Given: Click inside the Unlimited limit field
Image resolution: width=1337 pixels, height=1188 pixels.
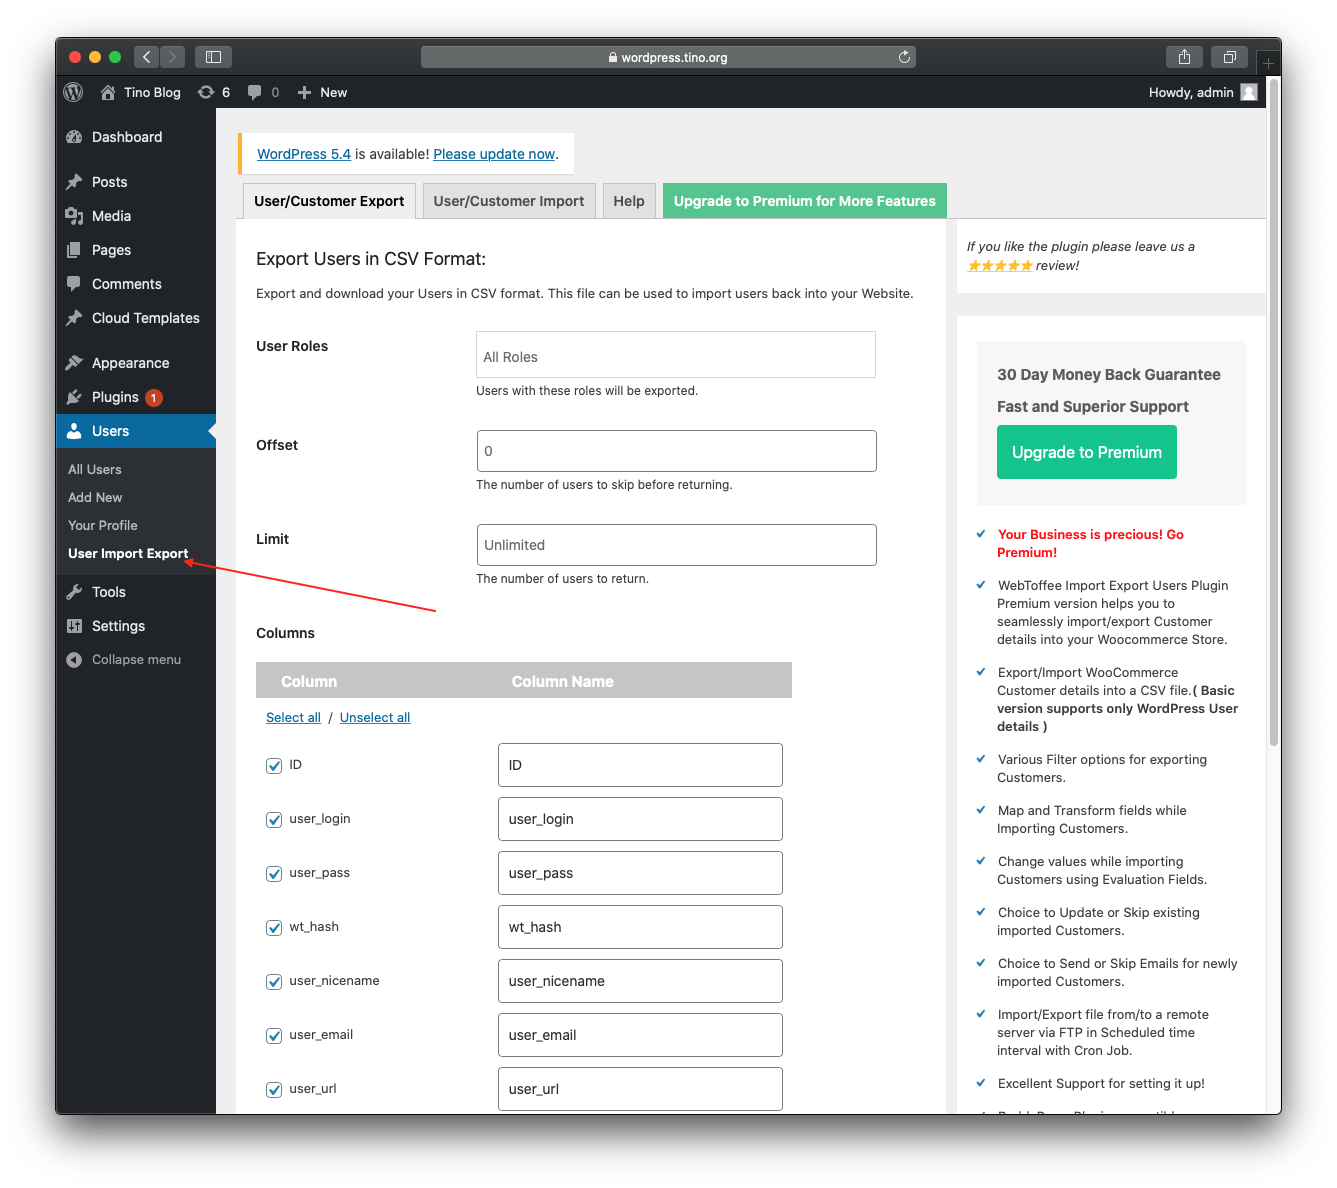Looking at the screenshot, I should 676,545.
